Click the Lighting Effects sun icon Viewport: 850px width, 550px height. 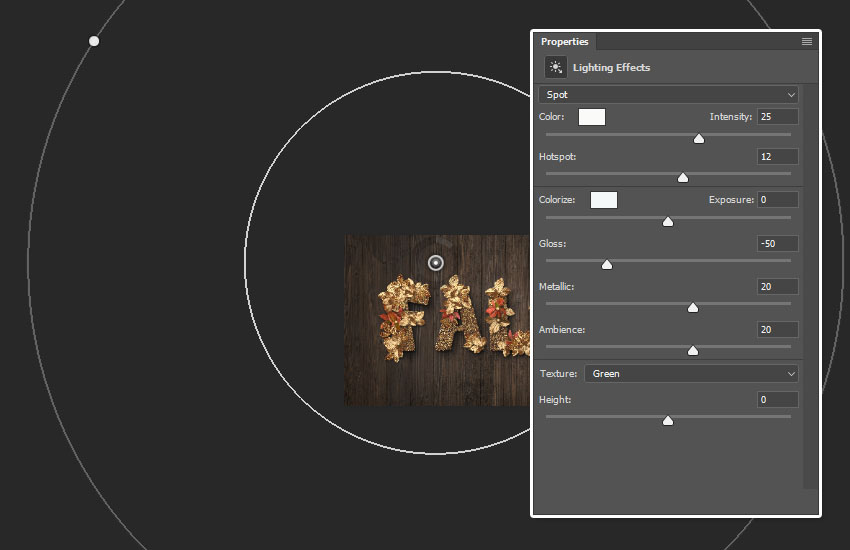pyautogui.click(x=556, y=67)
